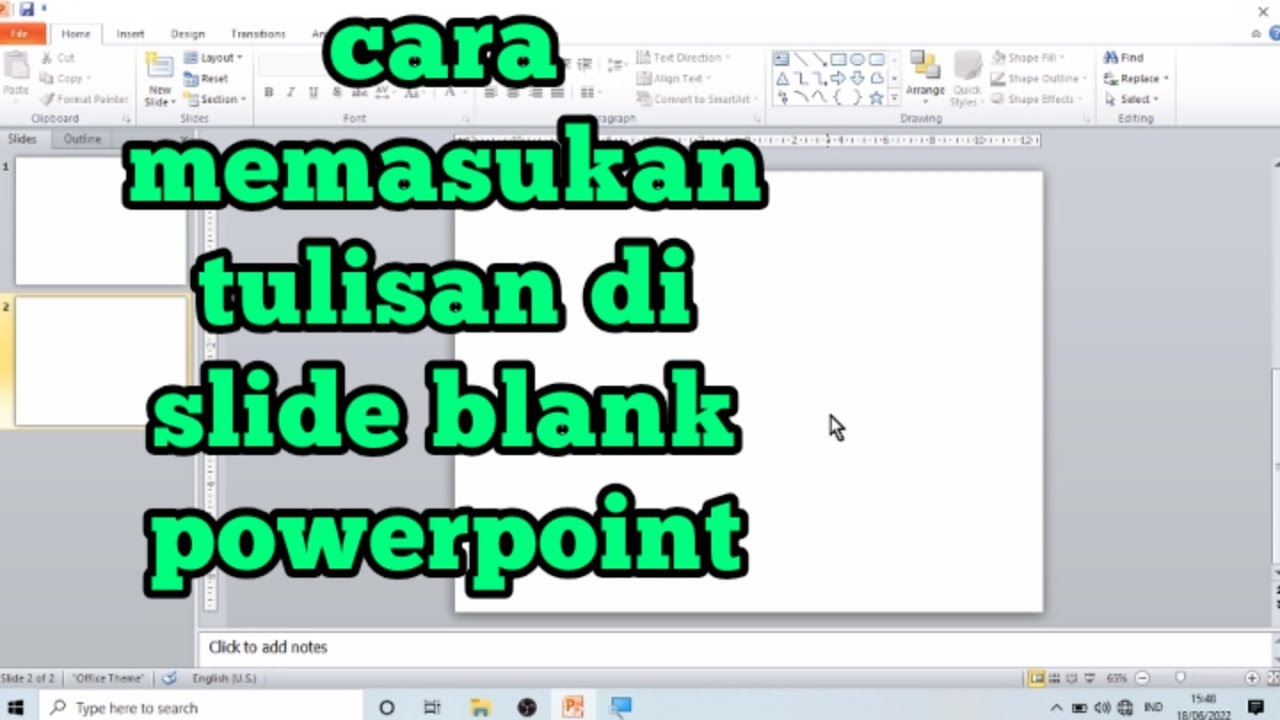Click the 65% zoom level
1280x720 pixels.
pyautogui.click(x=1117, y=678)
